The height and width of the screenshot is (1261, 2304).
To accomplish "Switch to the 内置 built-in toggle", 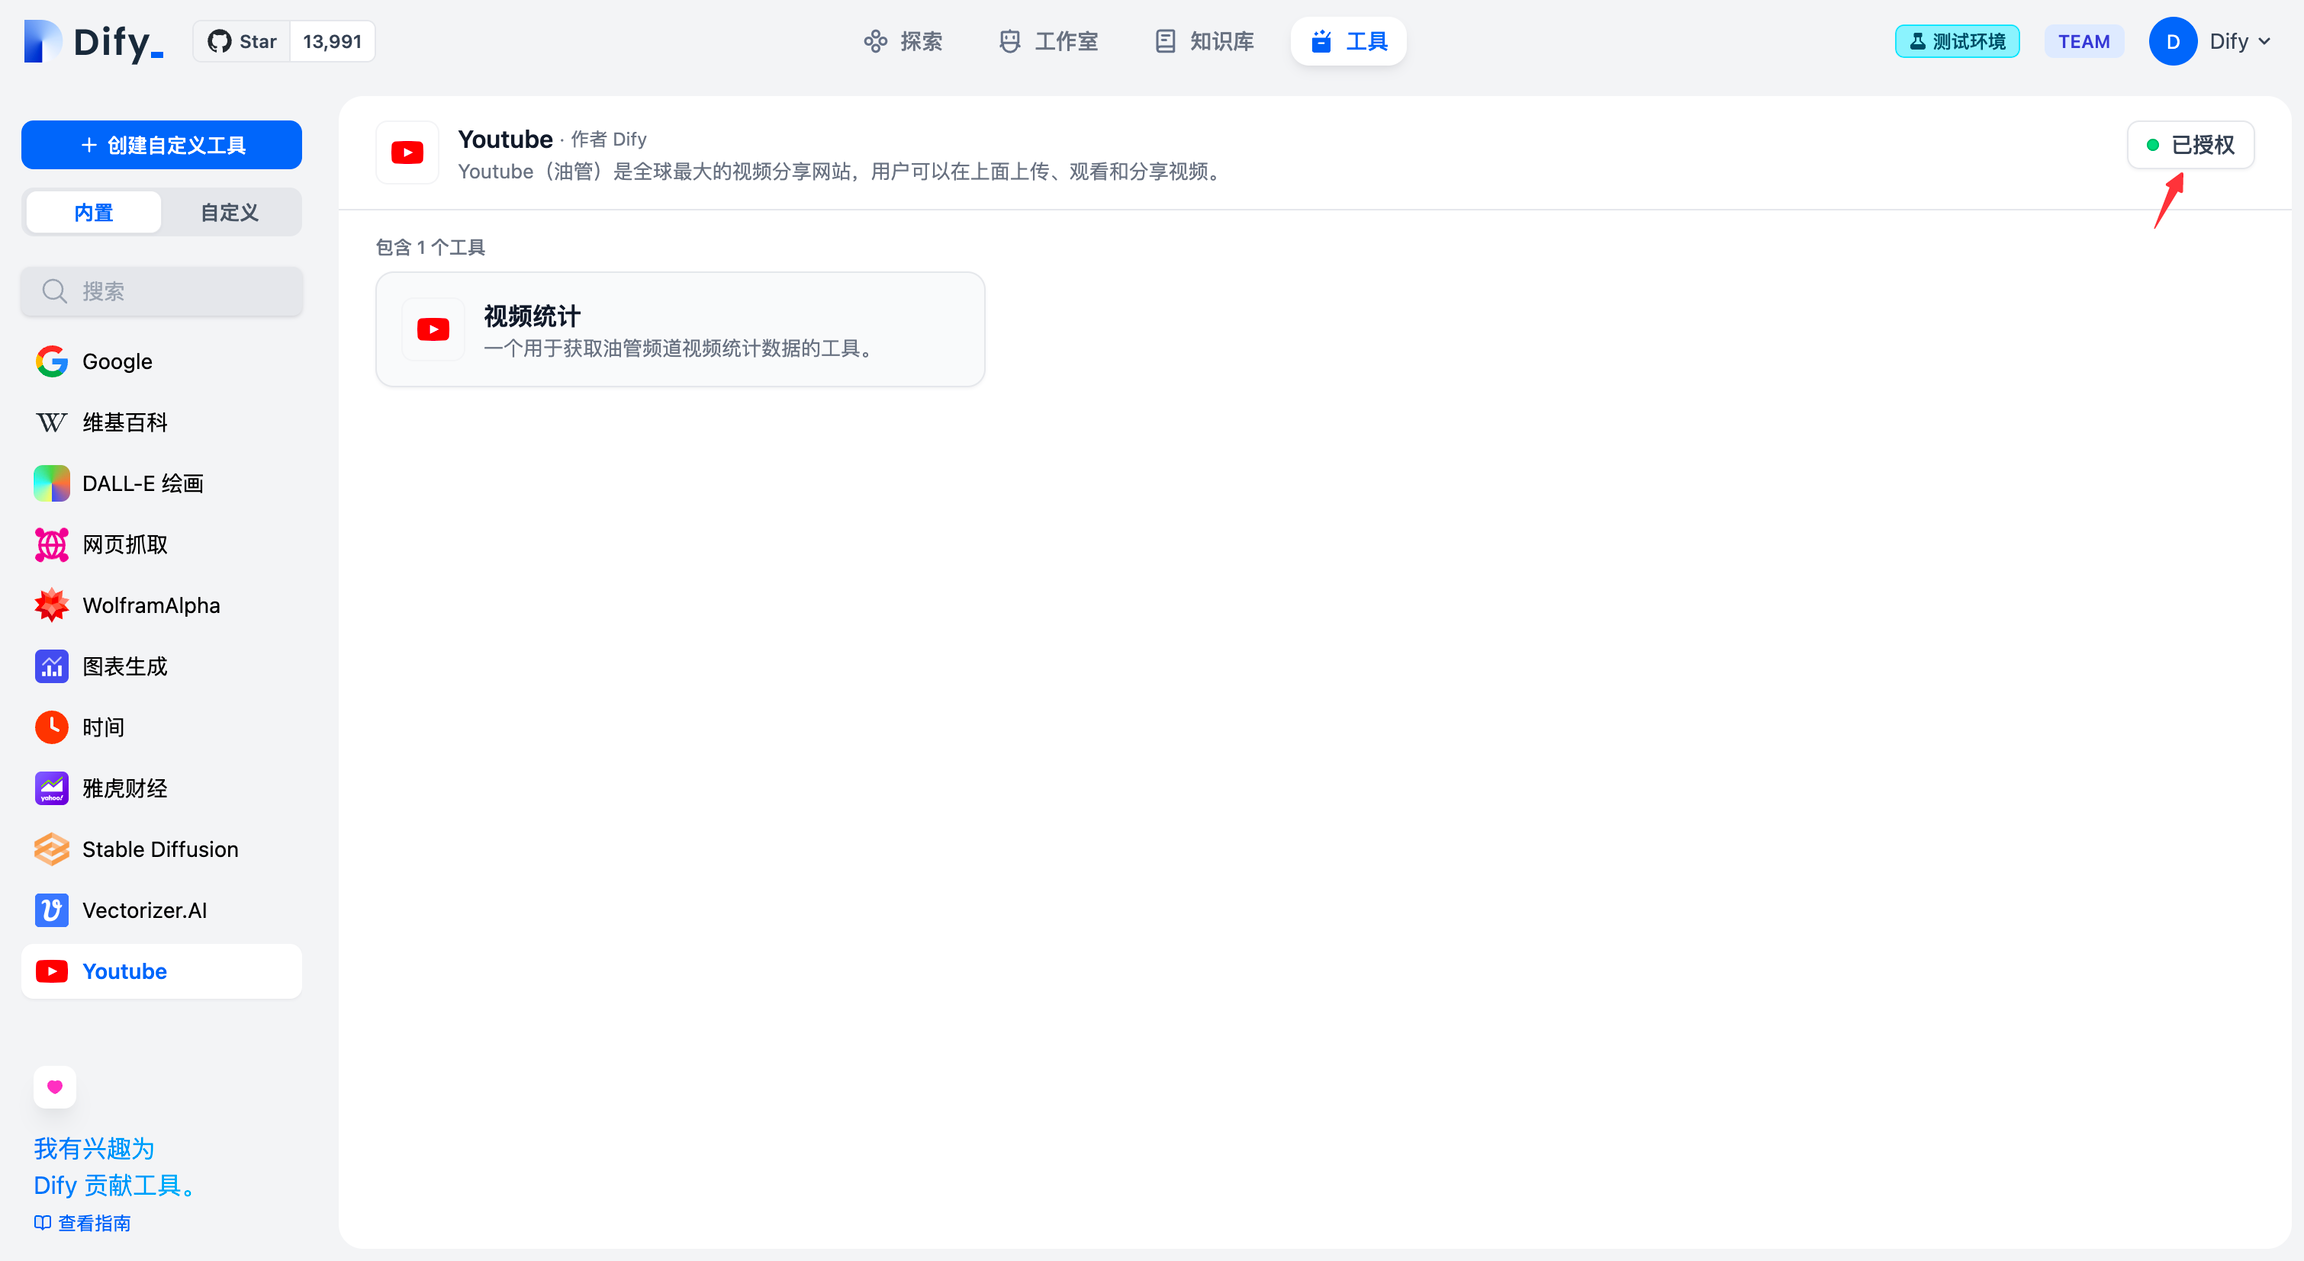I will point(94,212).
